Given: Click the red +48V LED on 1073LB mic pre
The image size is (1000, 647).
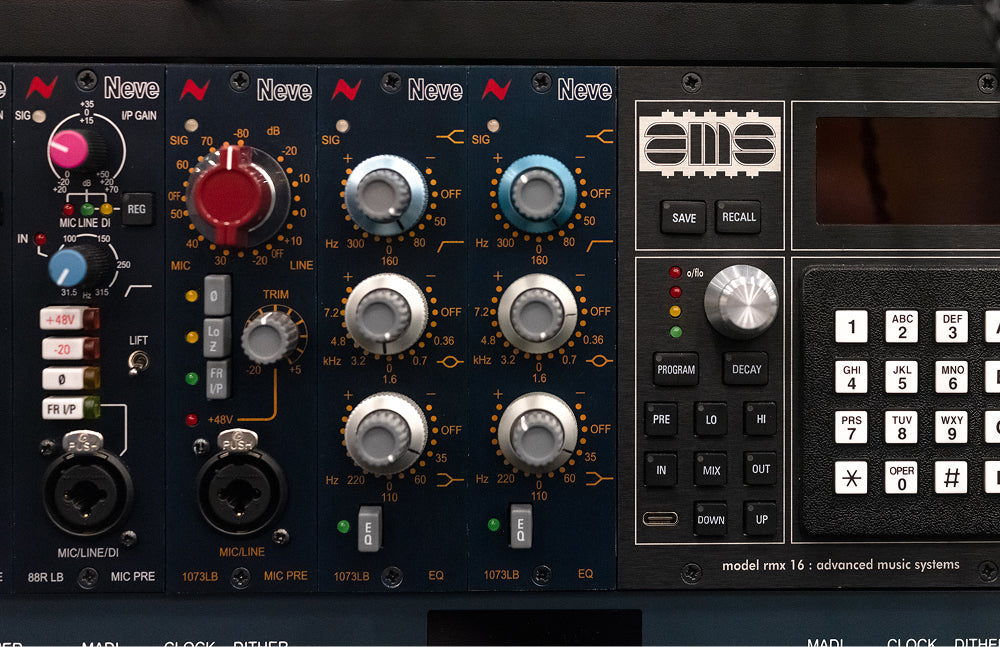Looking at the screenshot, I should tap(191, 420).
